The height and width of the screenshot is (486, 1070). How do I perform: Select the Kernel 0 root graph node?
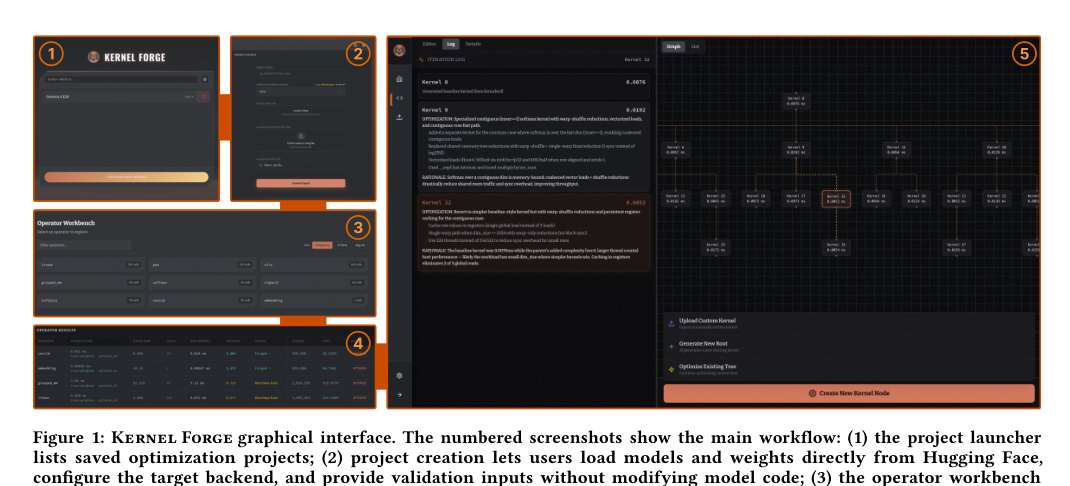[x=796, y=101]
